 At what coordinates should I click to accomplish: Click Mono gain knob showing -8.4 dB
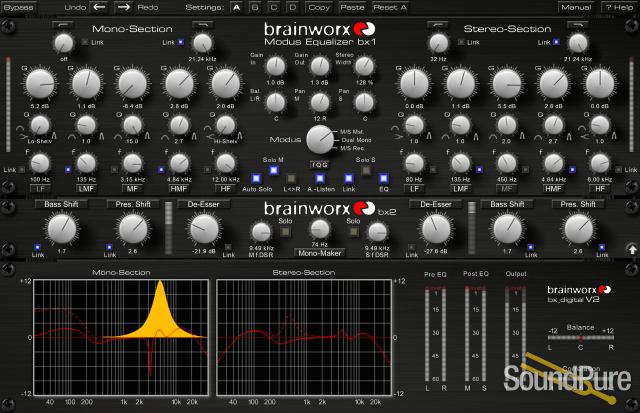tap(132, 84)
